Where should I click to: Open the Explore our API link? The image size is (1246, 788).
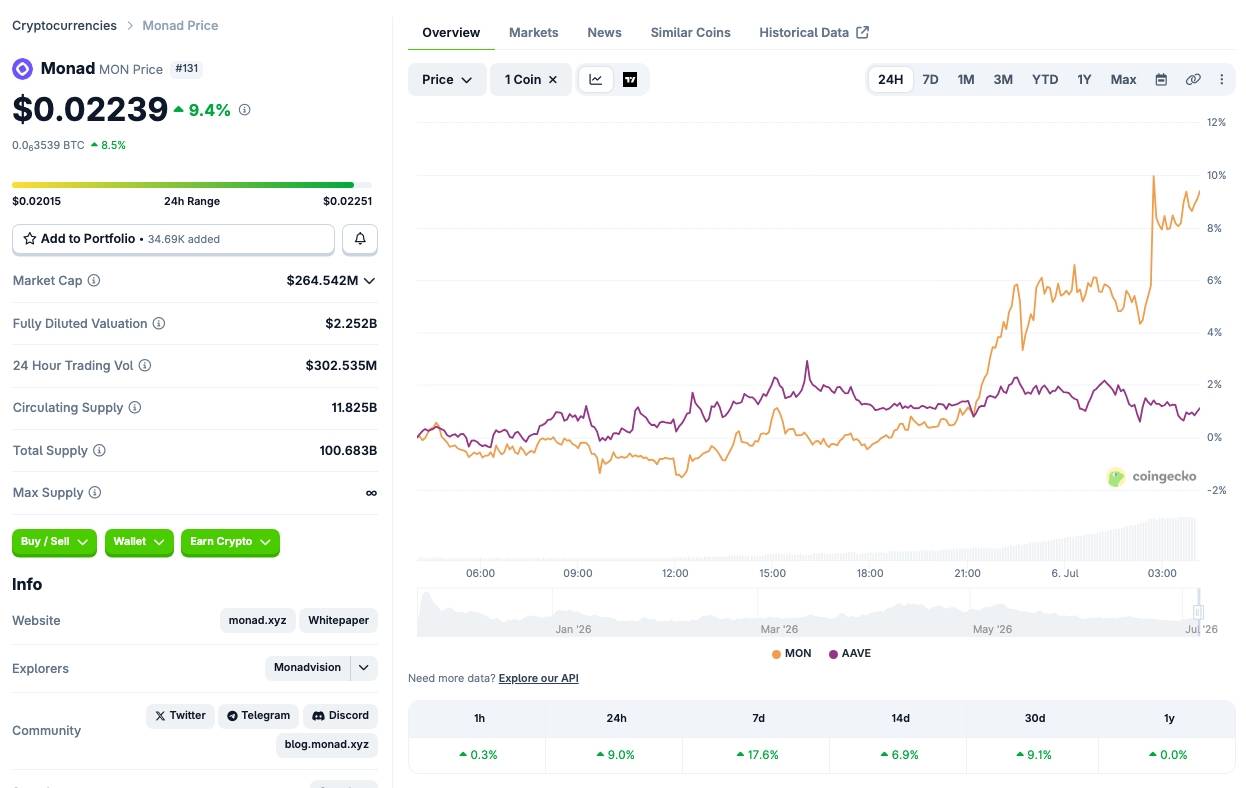[x=538, y=678]
